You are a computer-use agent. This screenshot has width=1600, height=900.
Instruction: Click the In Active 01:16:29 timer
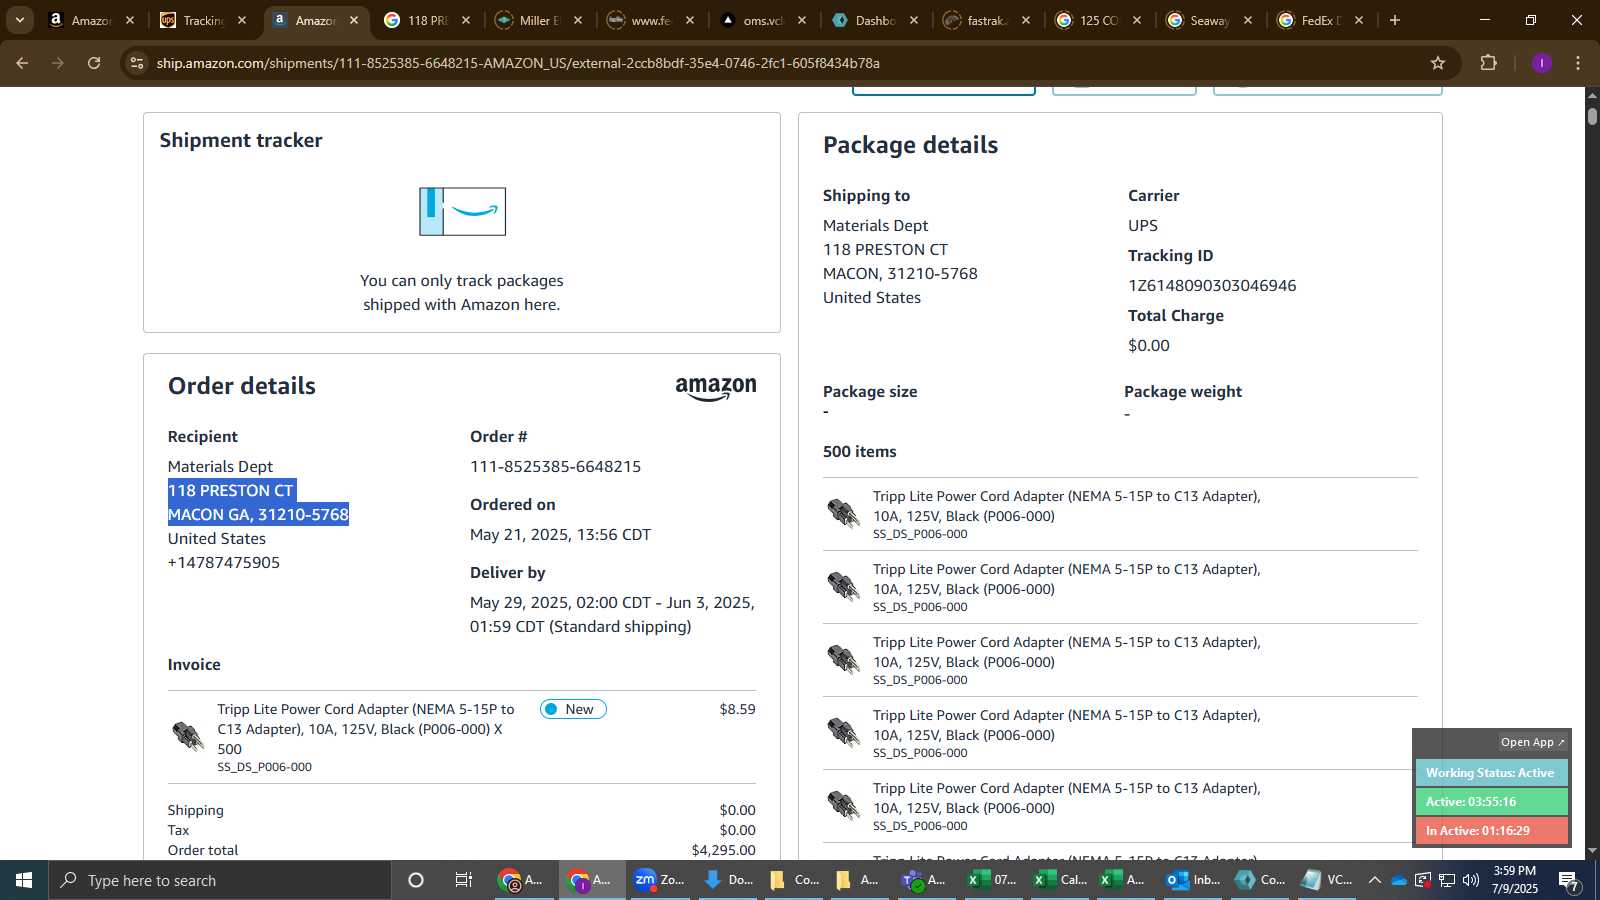pos(1490,831)
